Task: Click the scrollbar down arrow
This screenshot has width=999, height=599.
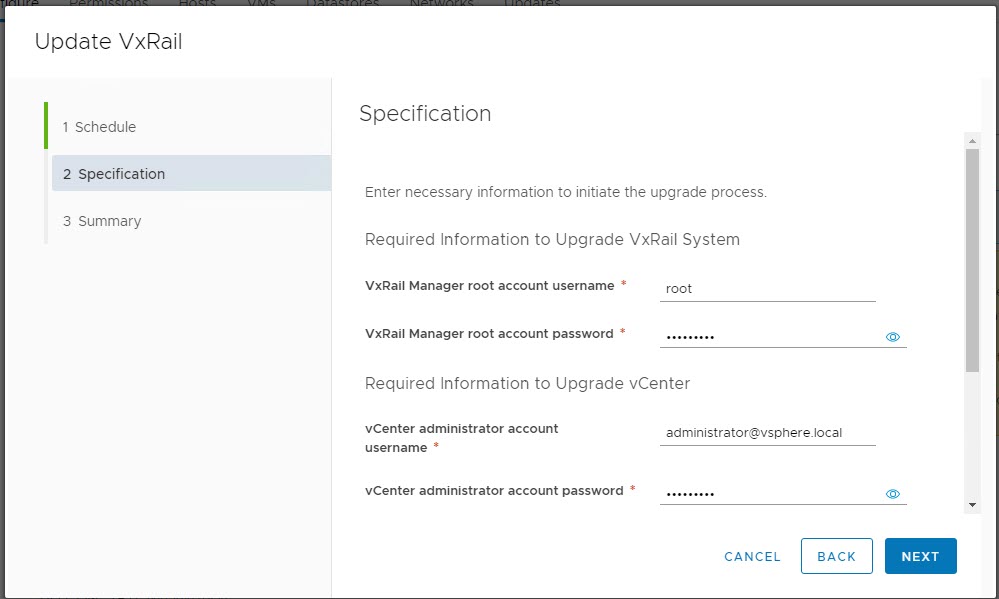Action: pos(972,506)
